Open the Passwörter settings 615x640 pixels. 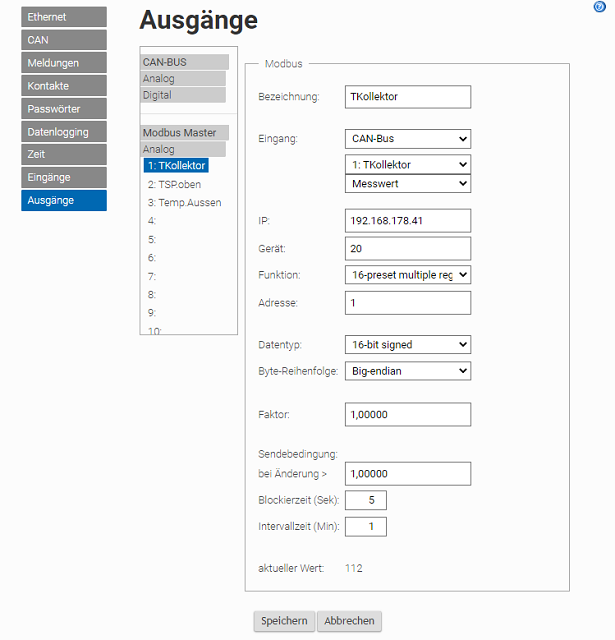tap(64, 109)
